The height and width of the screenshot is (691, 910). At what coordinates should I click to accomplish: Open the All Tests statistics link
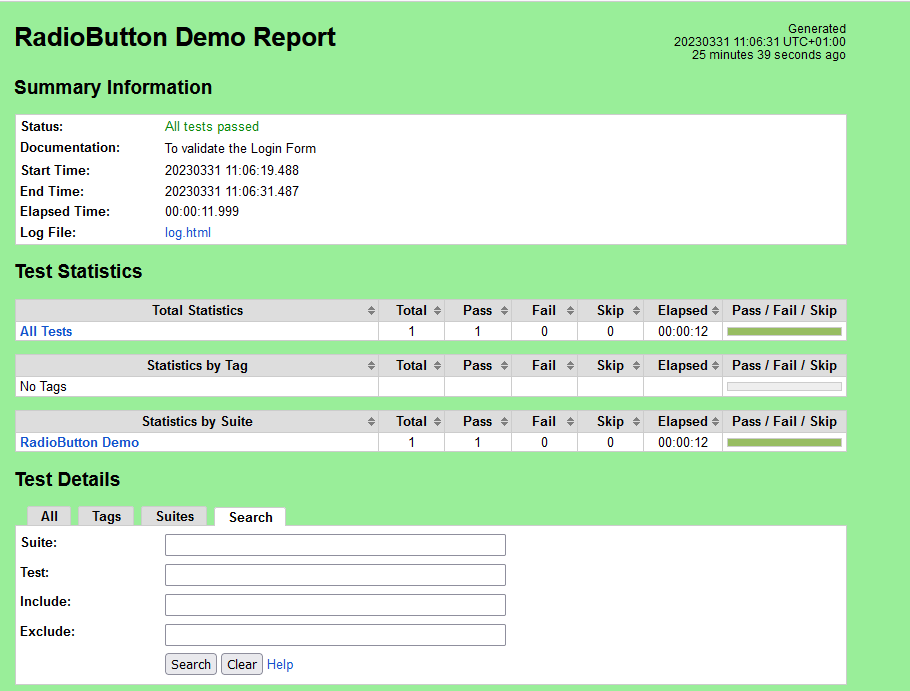coord(46,331)
